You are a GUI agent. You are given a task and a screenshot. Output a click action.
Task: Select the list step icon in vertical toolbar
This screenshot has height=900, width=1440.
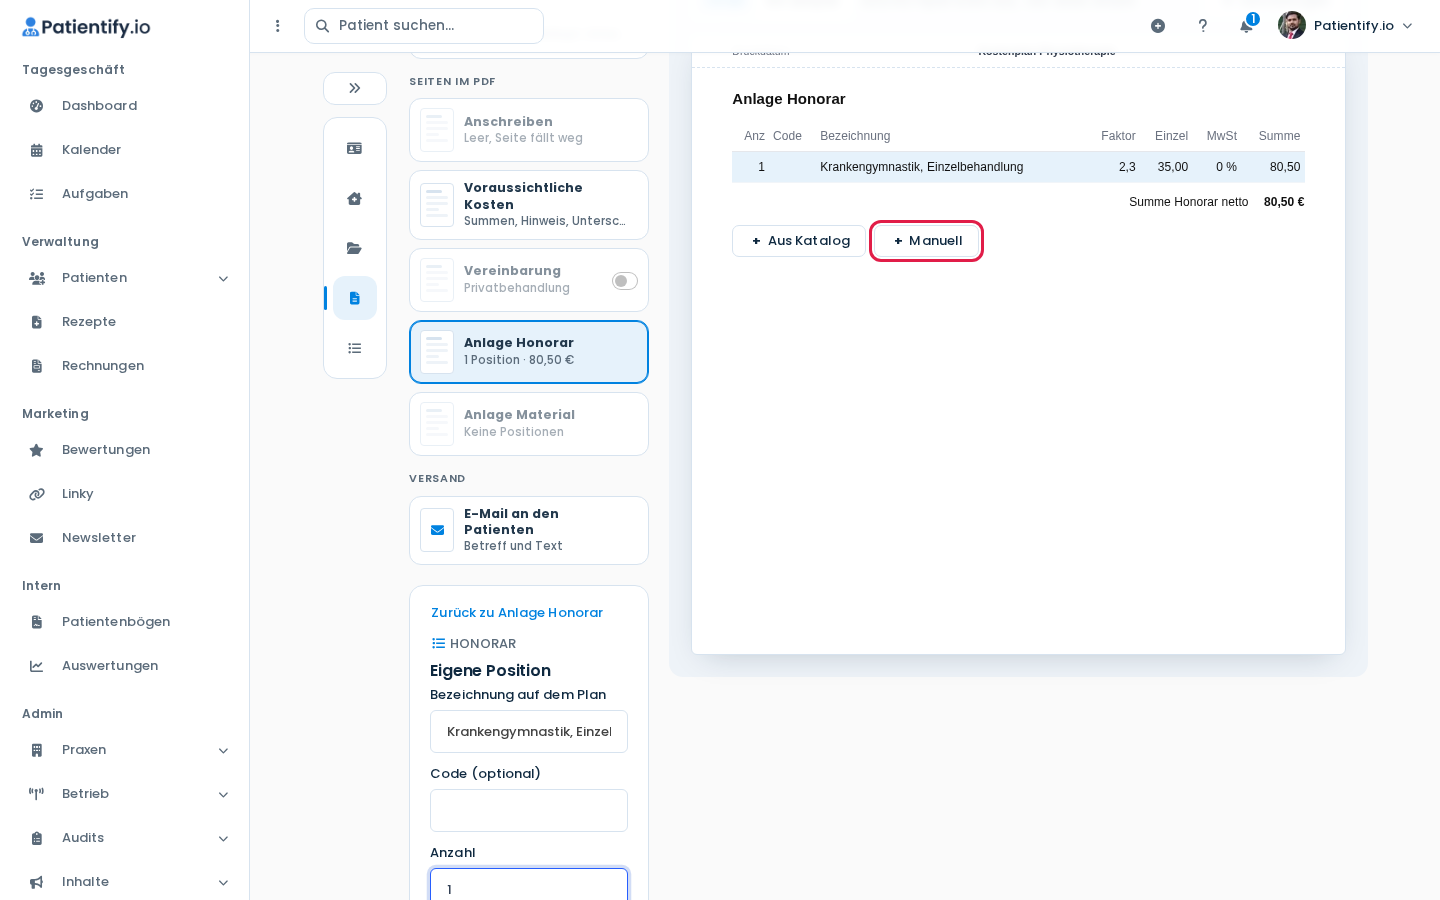point(354,348)
